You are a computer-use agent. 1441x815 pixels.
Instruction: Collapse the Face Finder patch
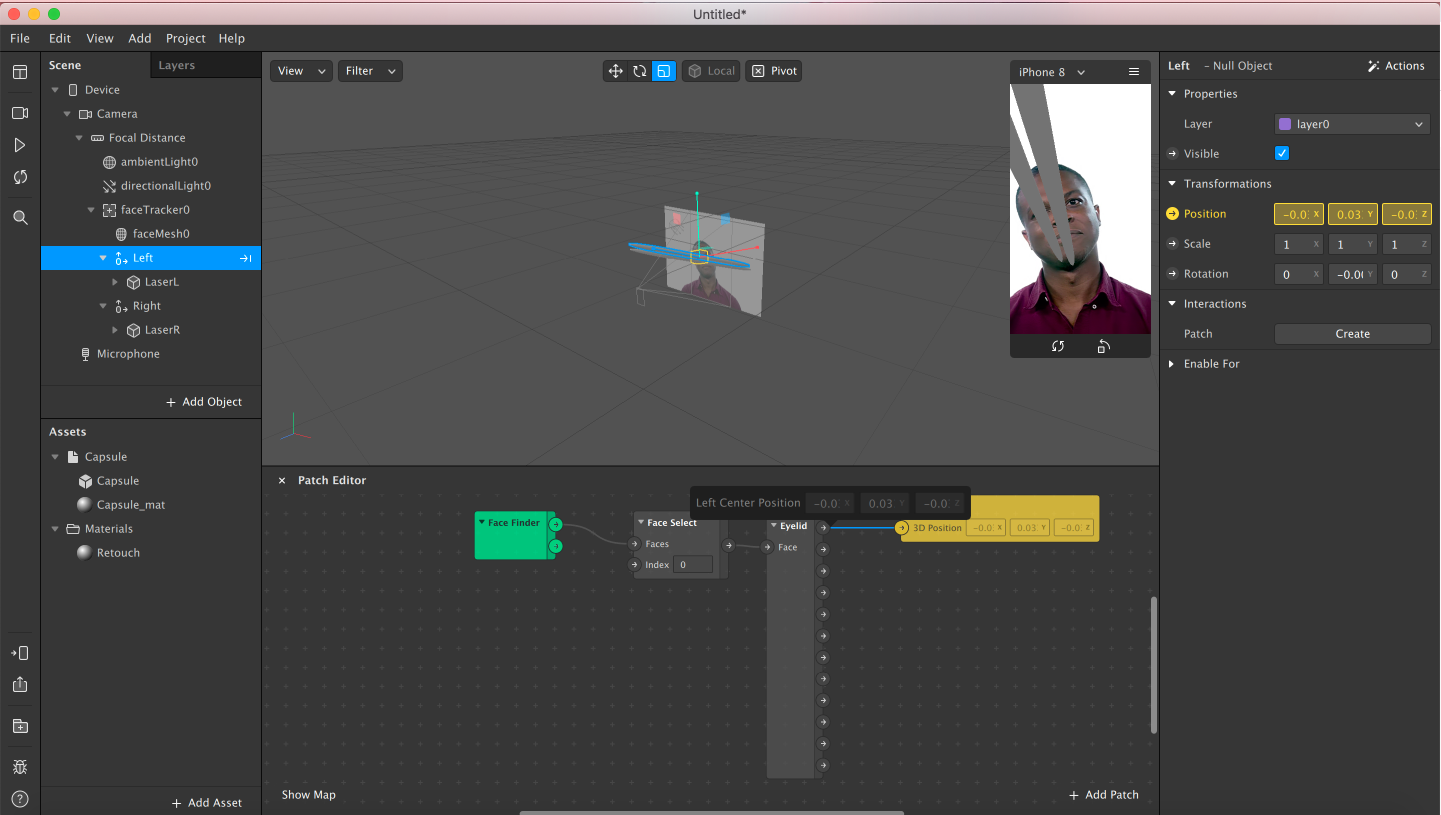click(x=482, y=523)
